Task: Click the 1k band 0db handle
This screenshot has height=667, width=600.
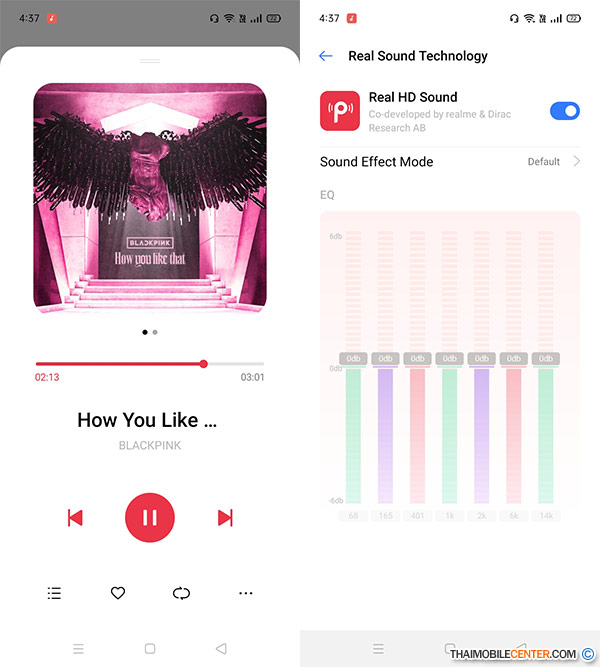Action: 449,359
